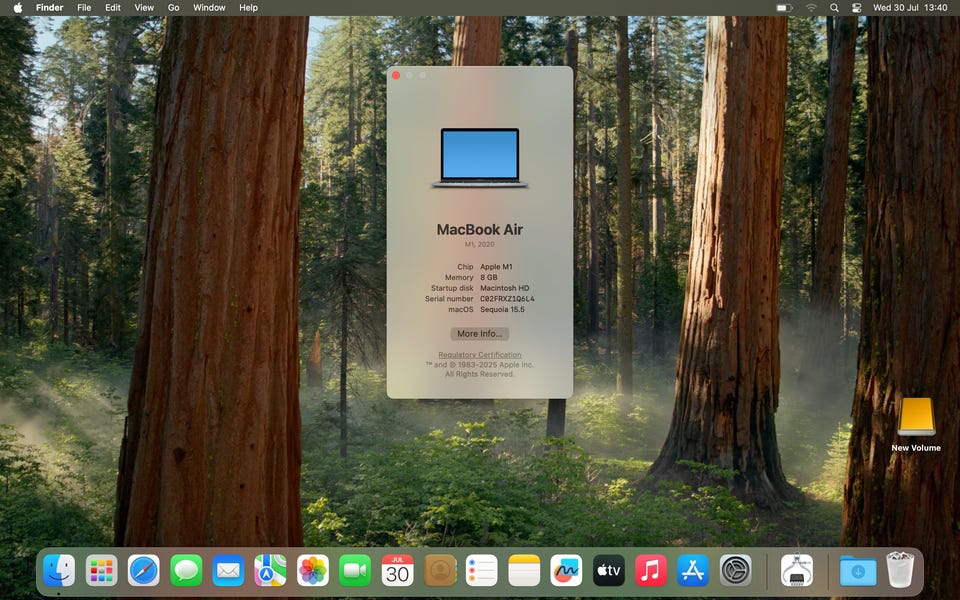The image size is (960, 600).
Task: Open the Apple menu
Action: pos(17,8)
